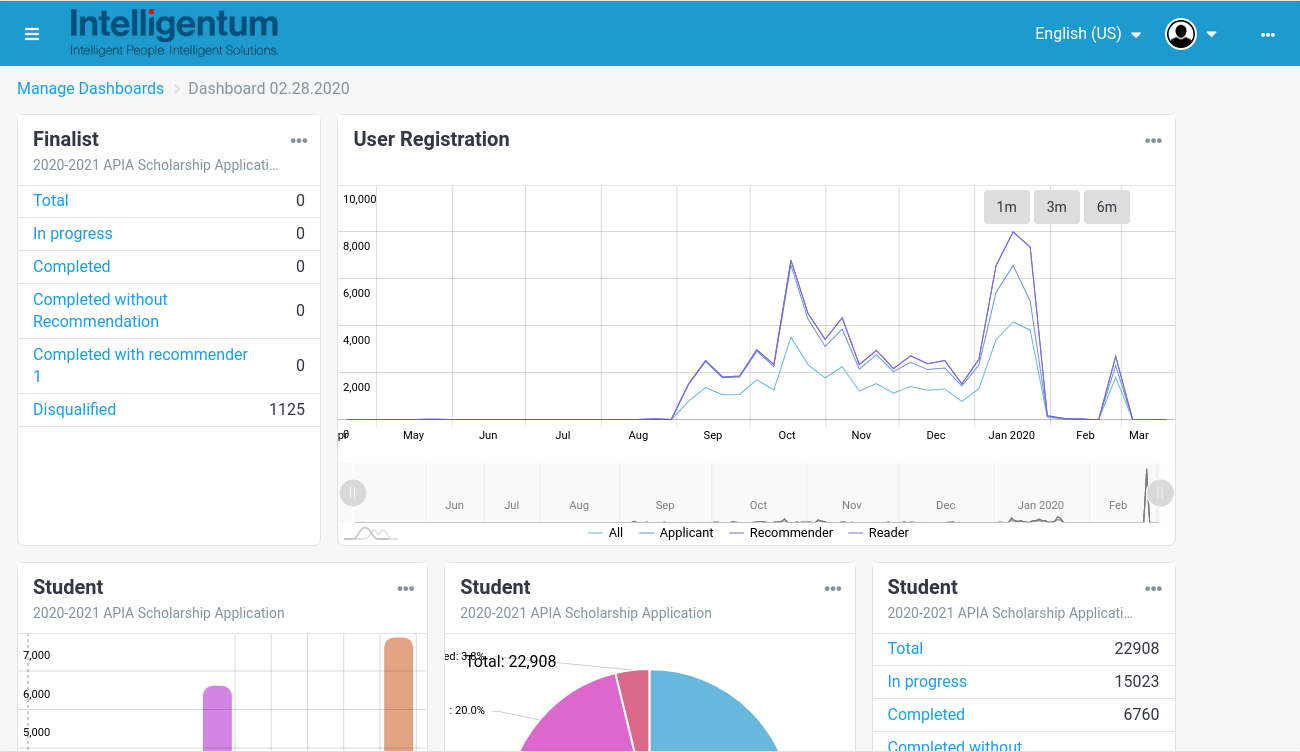
Task: Open Student In progress link
Action: click(927, 682)
